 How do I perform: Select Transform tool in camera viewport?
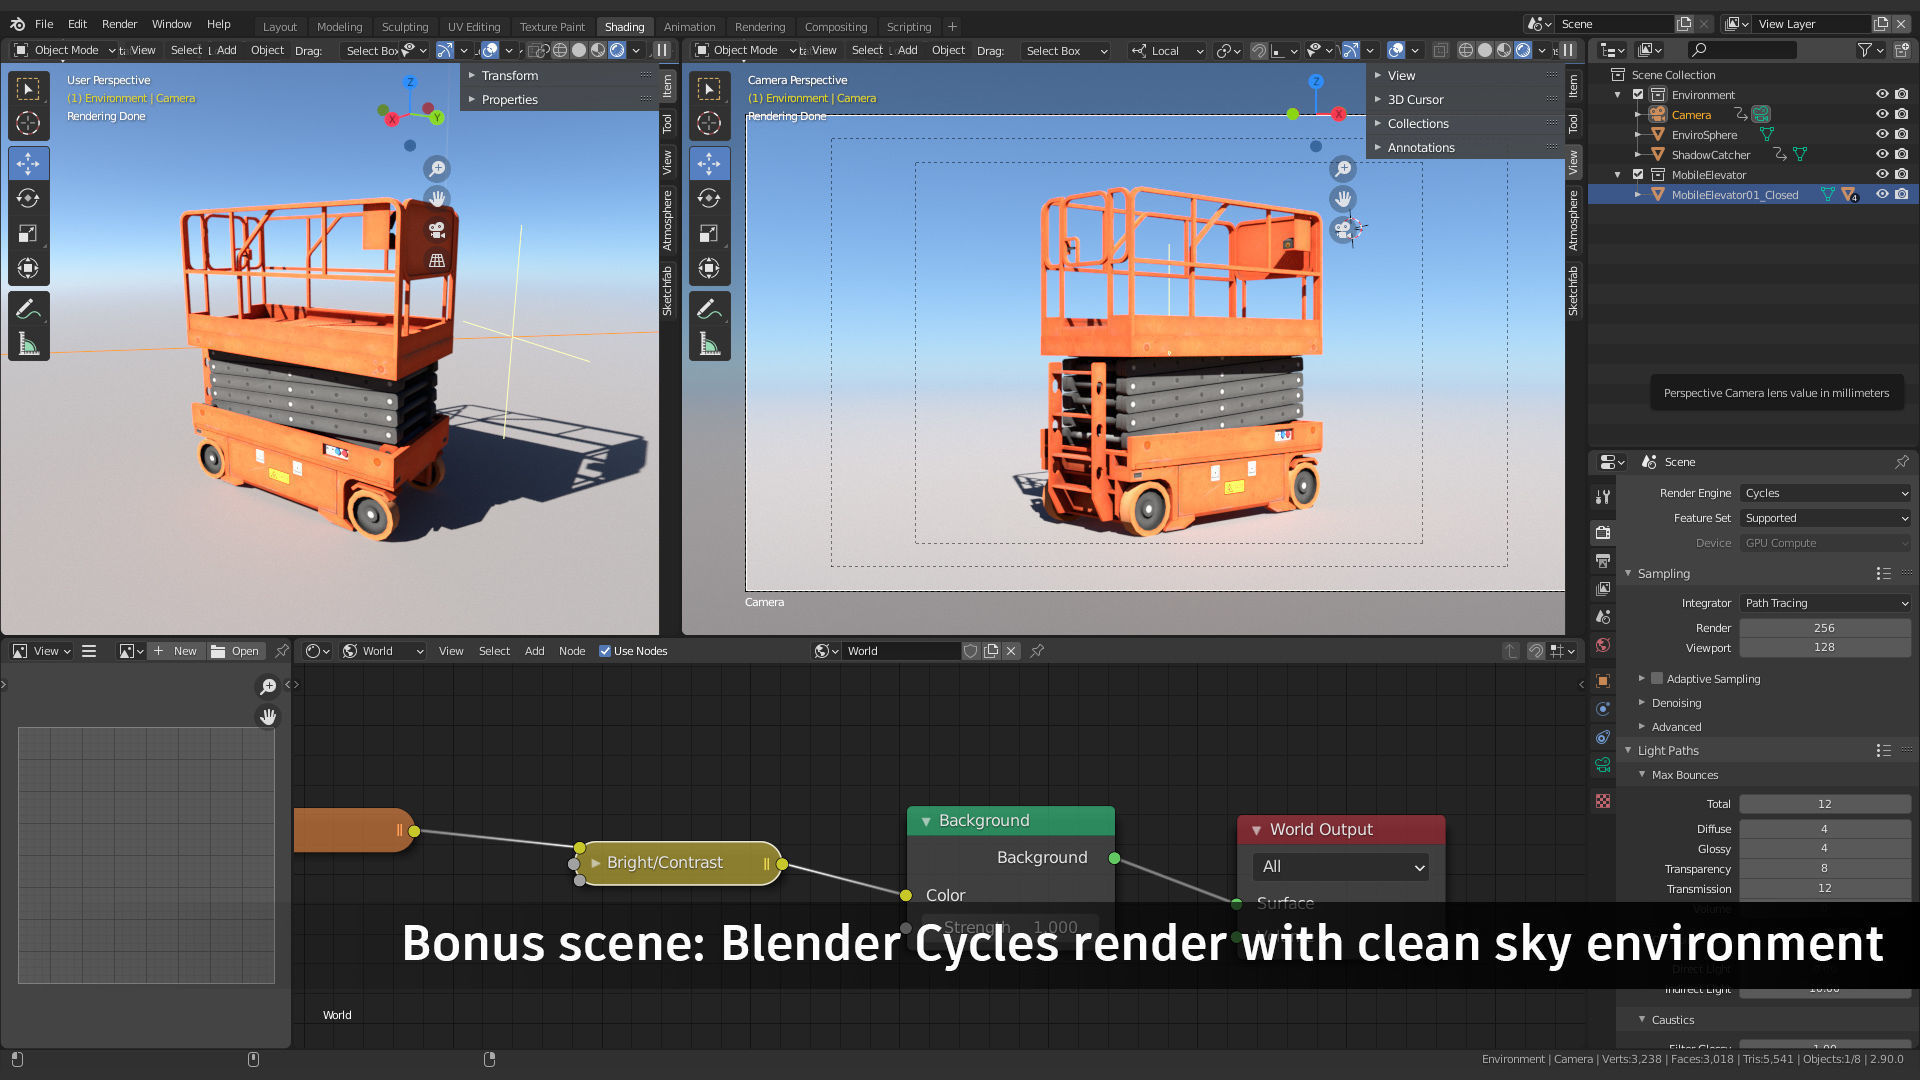pyautogui.click(x=709, y=268)
